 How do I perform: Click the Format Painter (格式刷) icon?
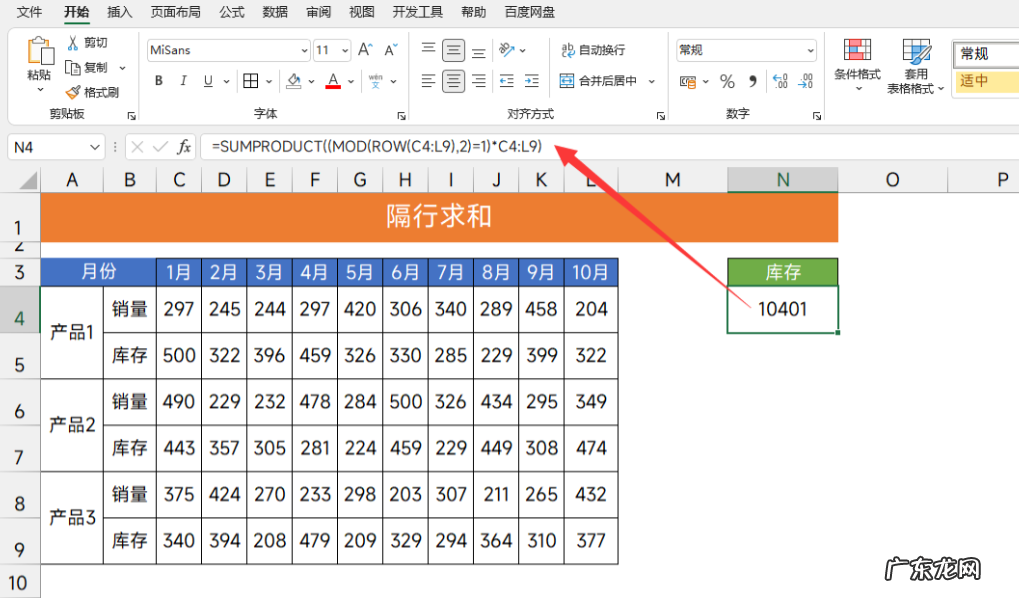(72, 92)
